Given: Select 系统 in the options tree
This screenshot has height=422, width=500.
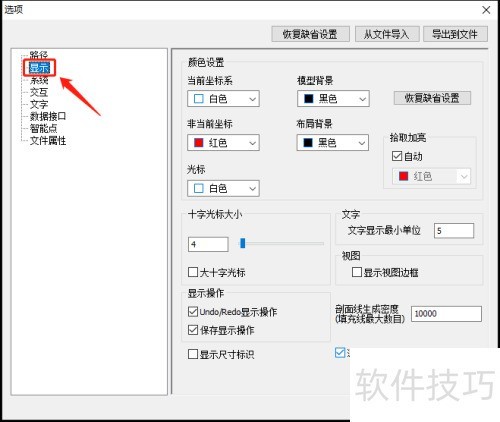Looking at the screenshot, I should tap(39, 80).
